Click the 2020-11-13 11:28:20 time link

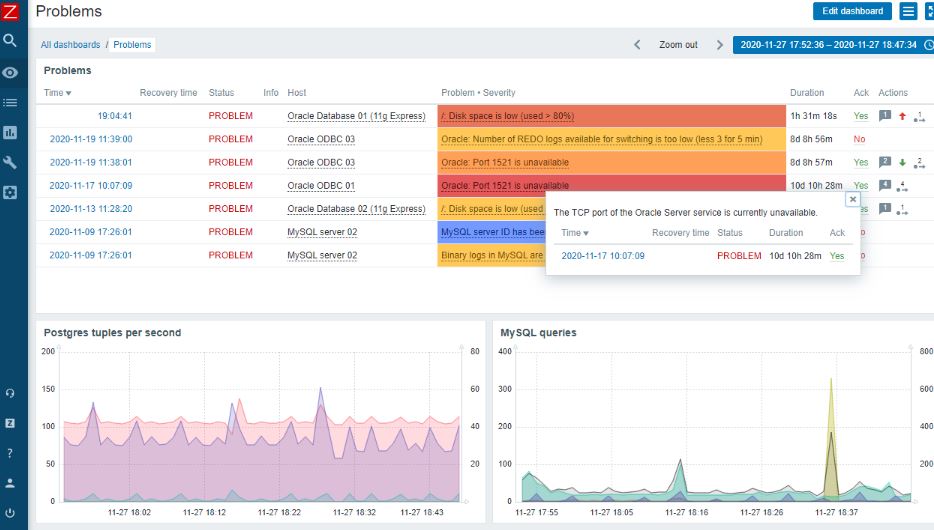pyautogui.click(x=91, y=209)
